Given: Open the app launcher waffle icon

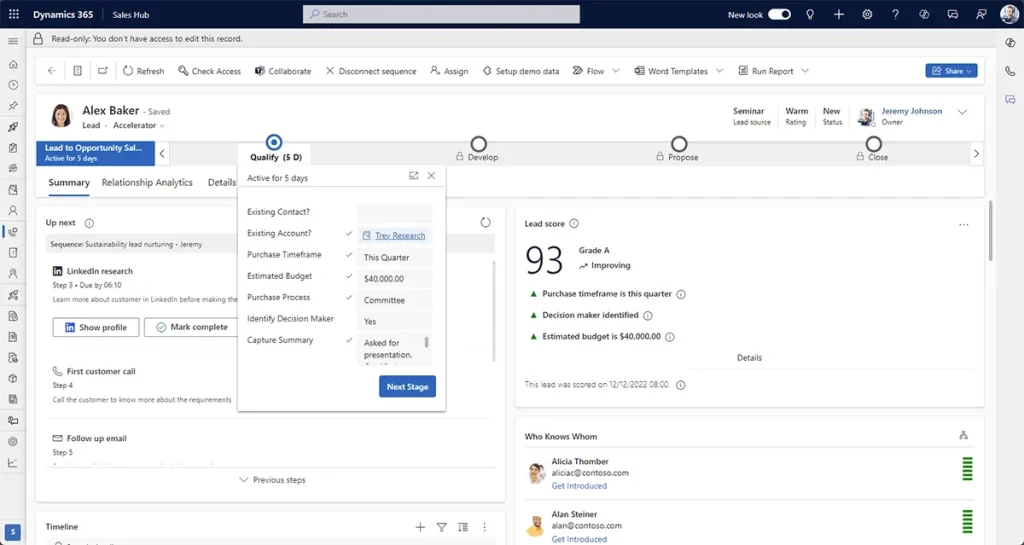Looking at the screenshot, I should (x=14, y=14).
